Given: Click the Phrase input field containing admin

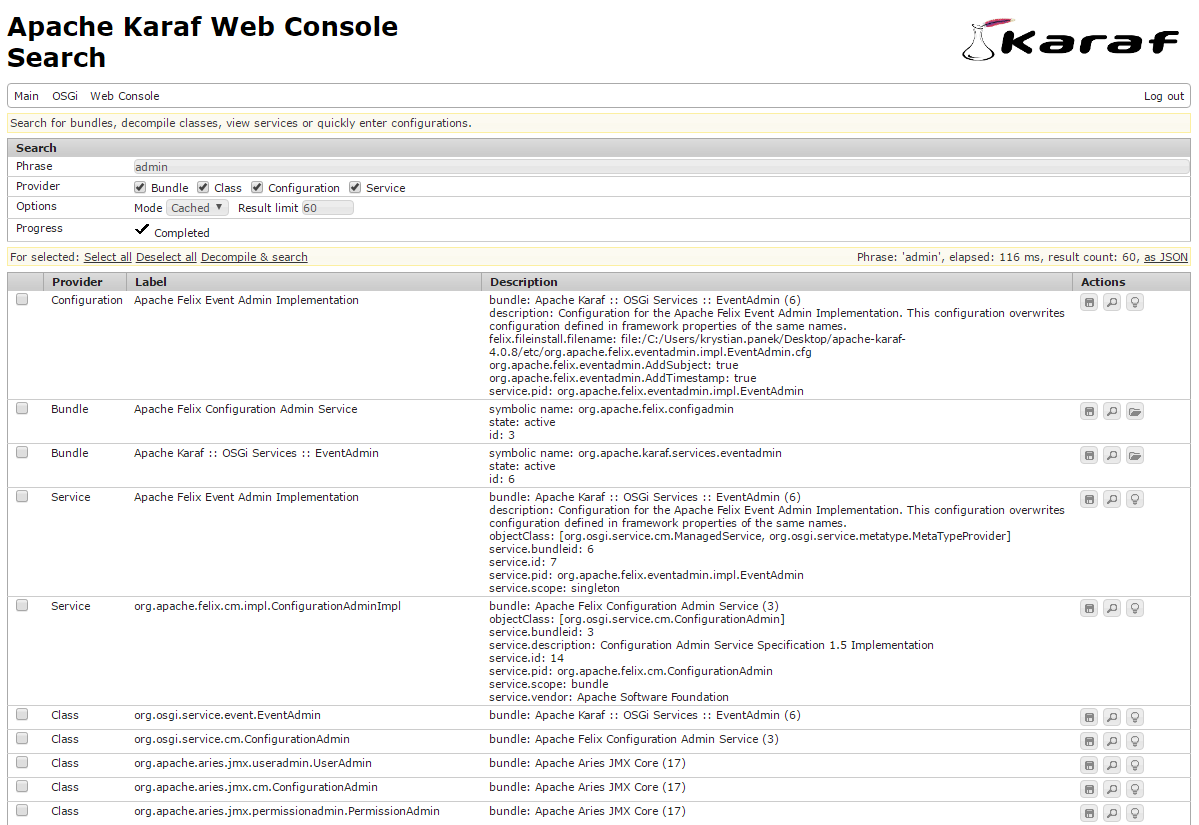Looking at the screenshot, I should [661, 167].
